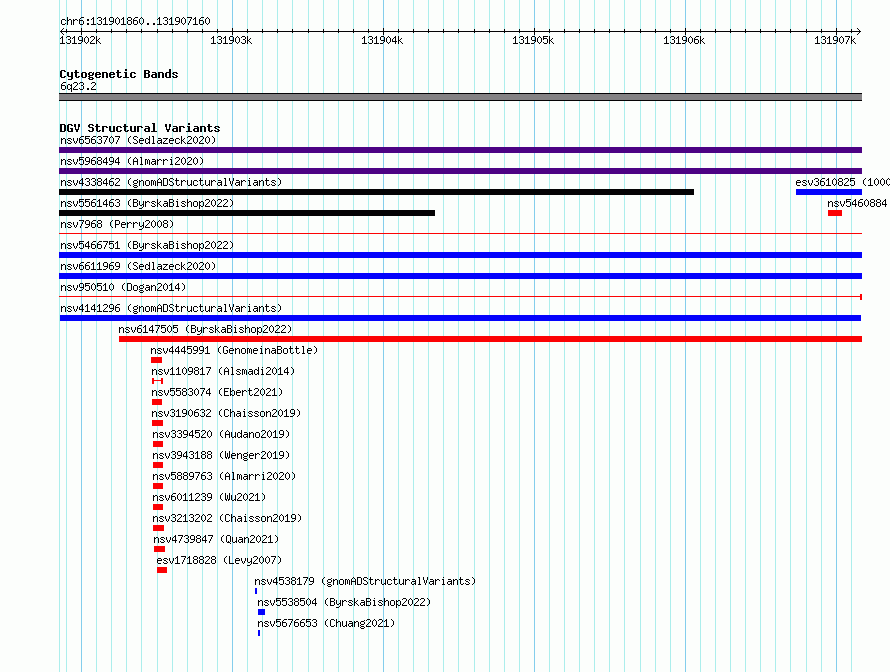Open nsv4338462 (gnomADStructuralVariants) label

pyautogui.click(x=171, y=182)
